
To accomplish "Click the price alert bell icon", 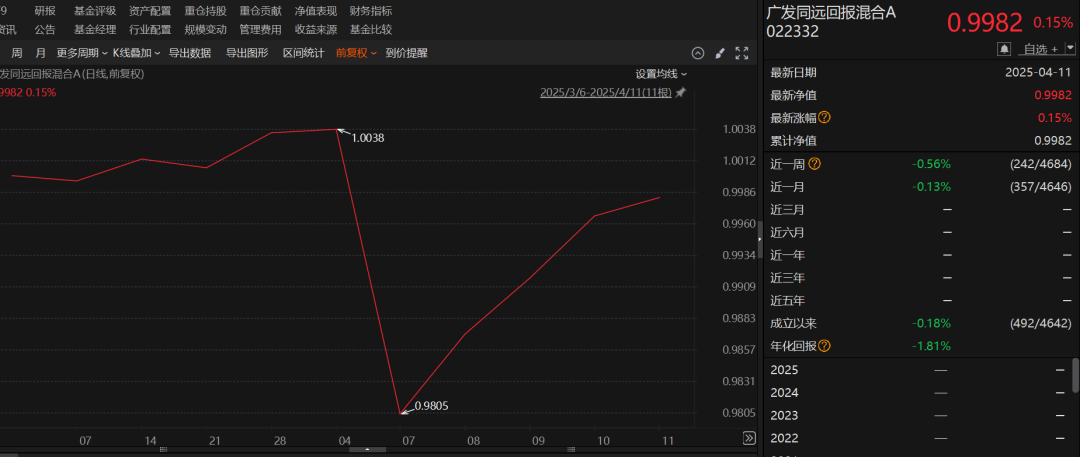I will [x=1004, y=48].
